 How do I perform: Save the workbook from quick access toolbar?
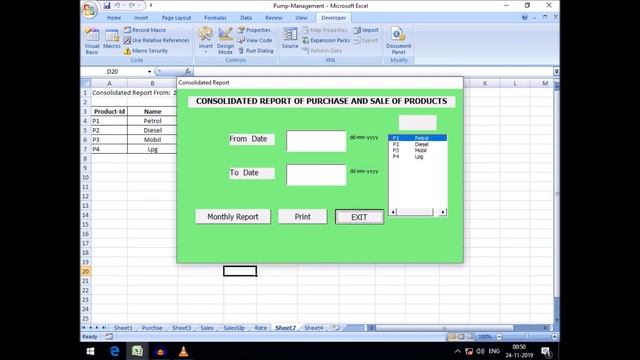pos(107,5)
